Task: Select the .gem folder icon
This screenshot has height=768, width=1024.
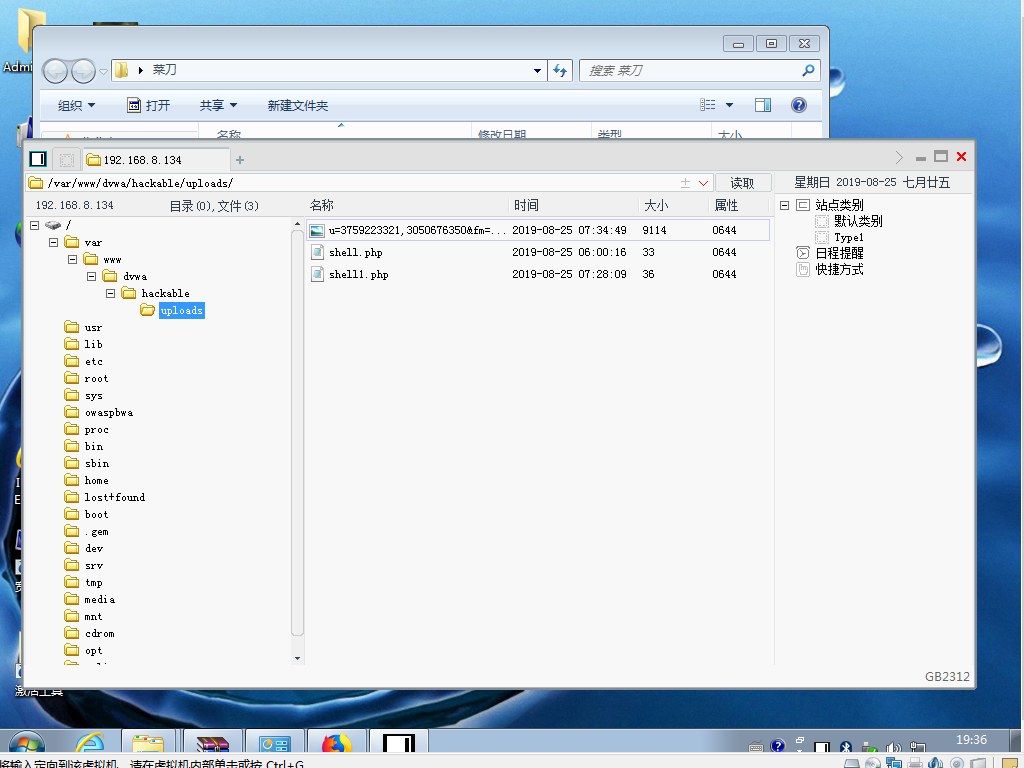Action: pyautogui.click(x=72, y=531)
